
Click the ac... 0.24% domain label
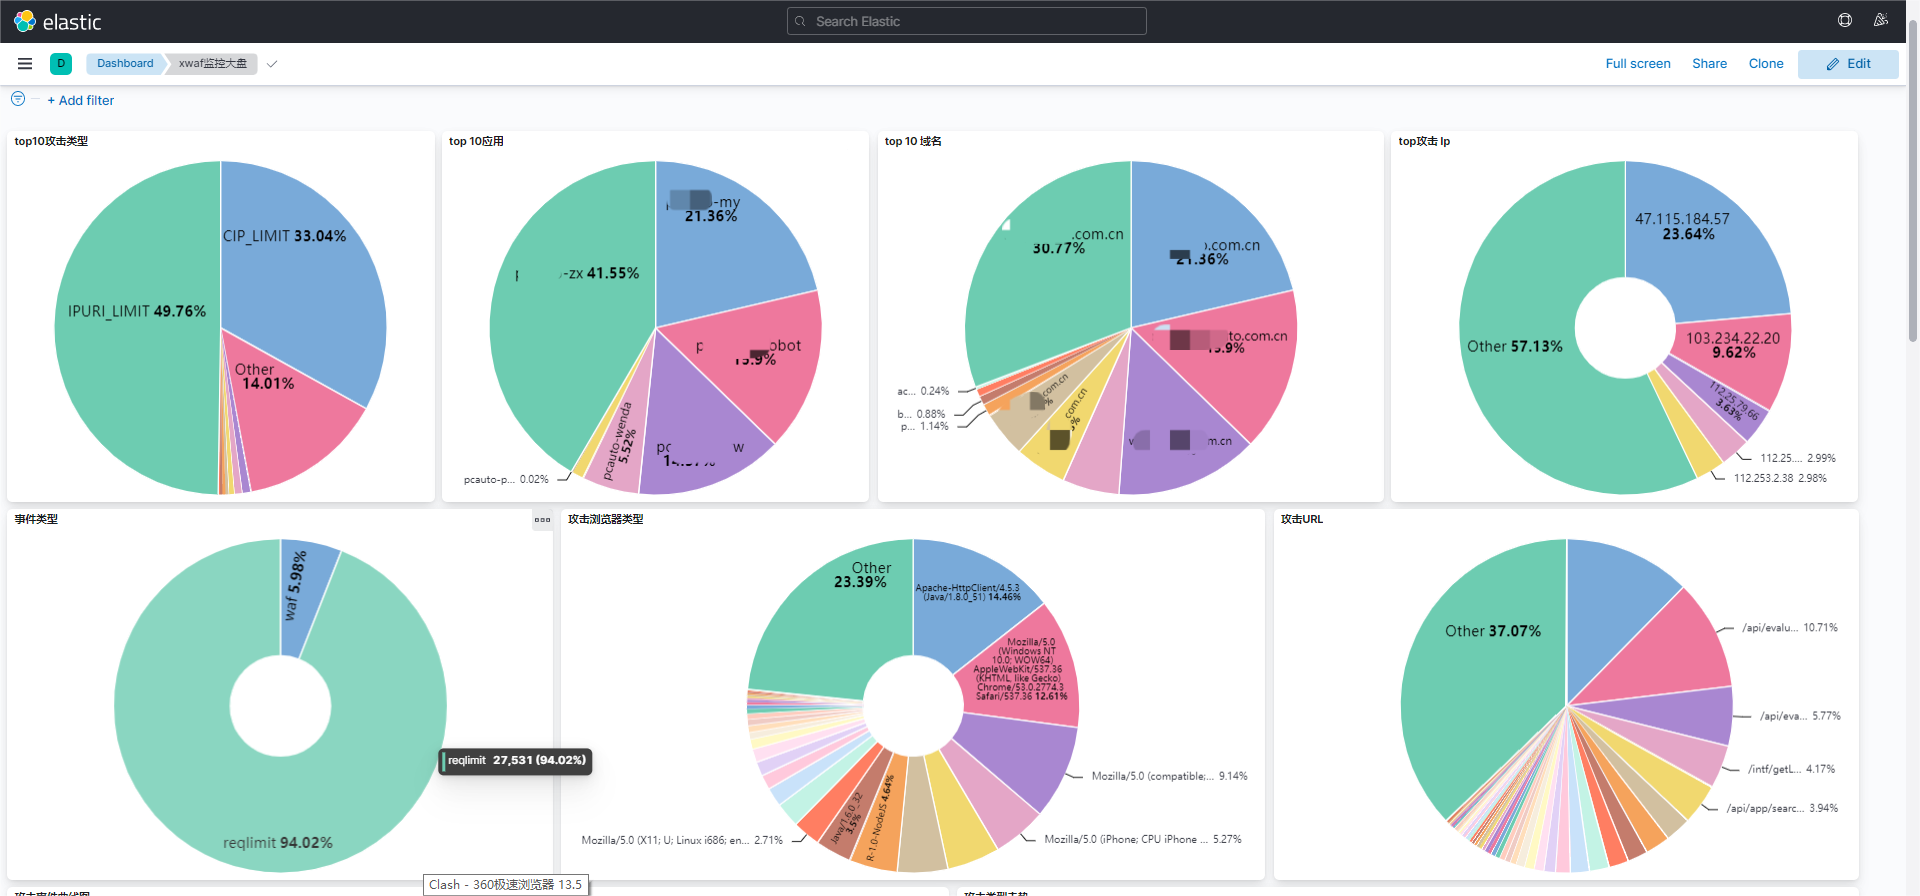coord(924,391)
